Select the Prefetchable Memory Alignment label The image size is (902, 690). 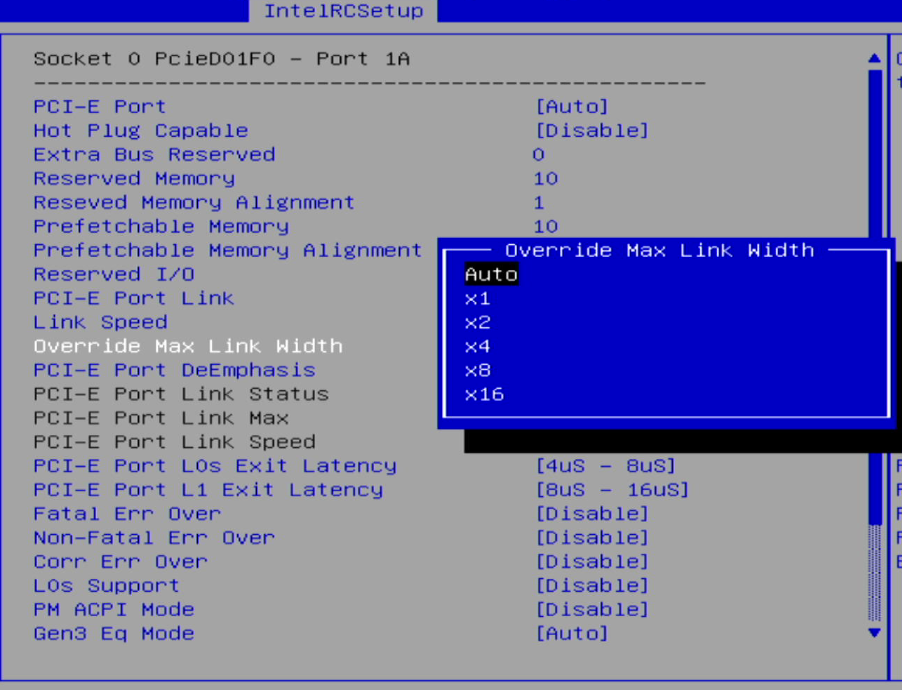tap(228, 250)
